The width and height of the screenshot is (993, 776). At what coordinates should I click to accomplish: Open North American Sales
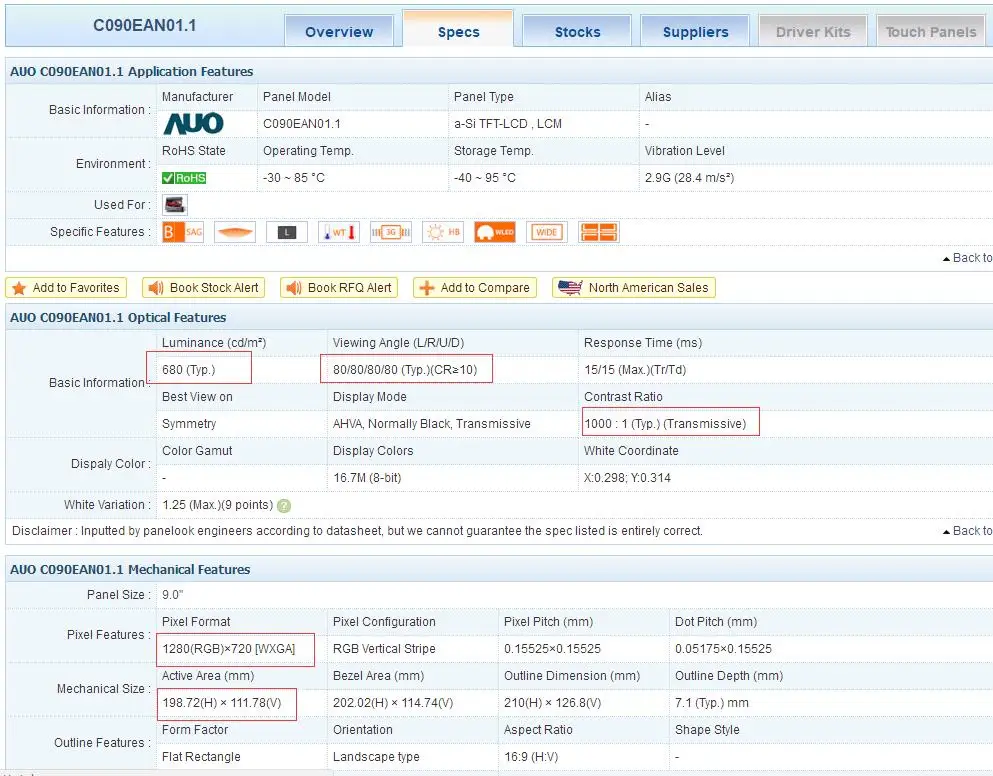pyautogui.click(x=634, y=288)
